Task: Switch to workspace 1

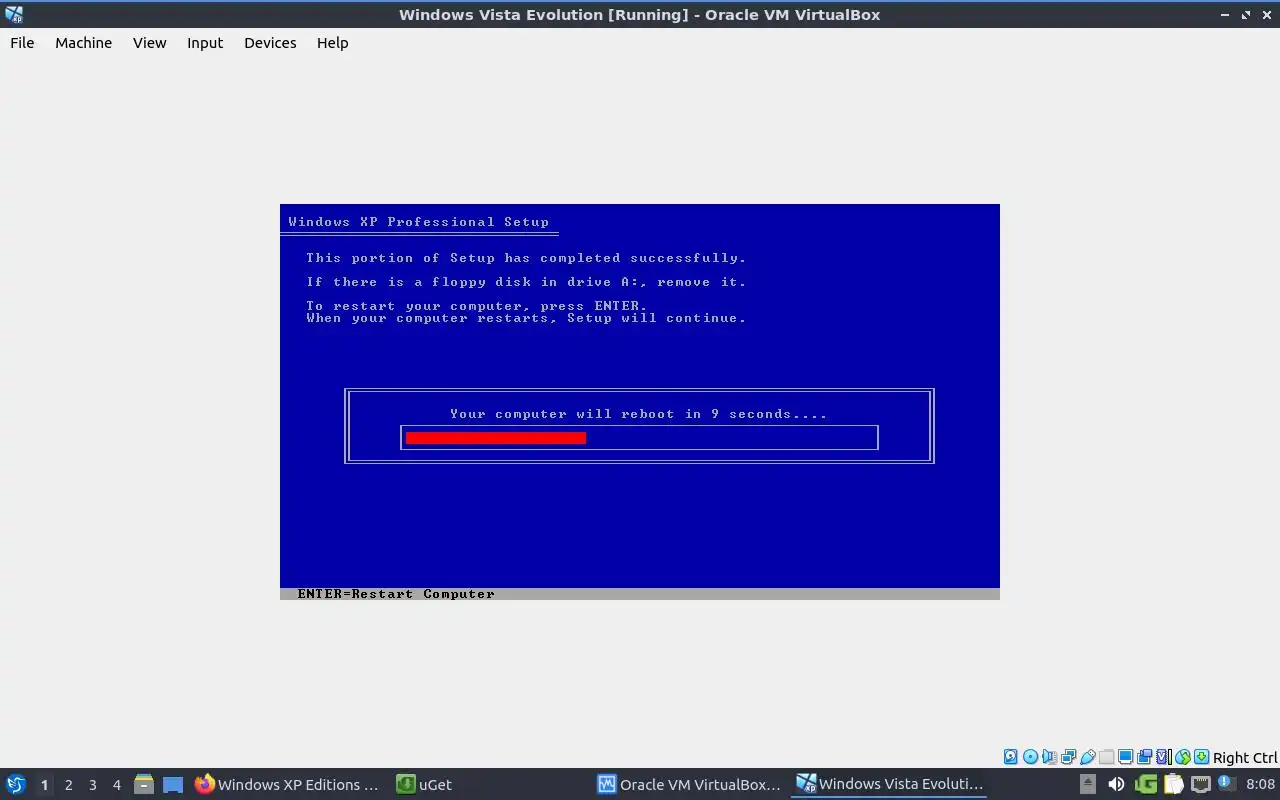Action: 44,785
